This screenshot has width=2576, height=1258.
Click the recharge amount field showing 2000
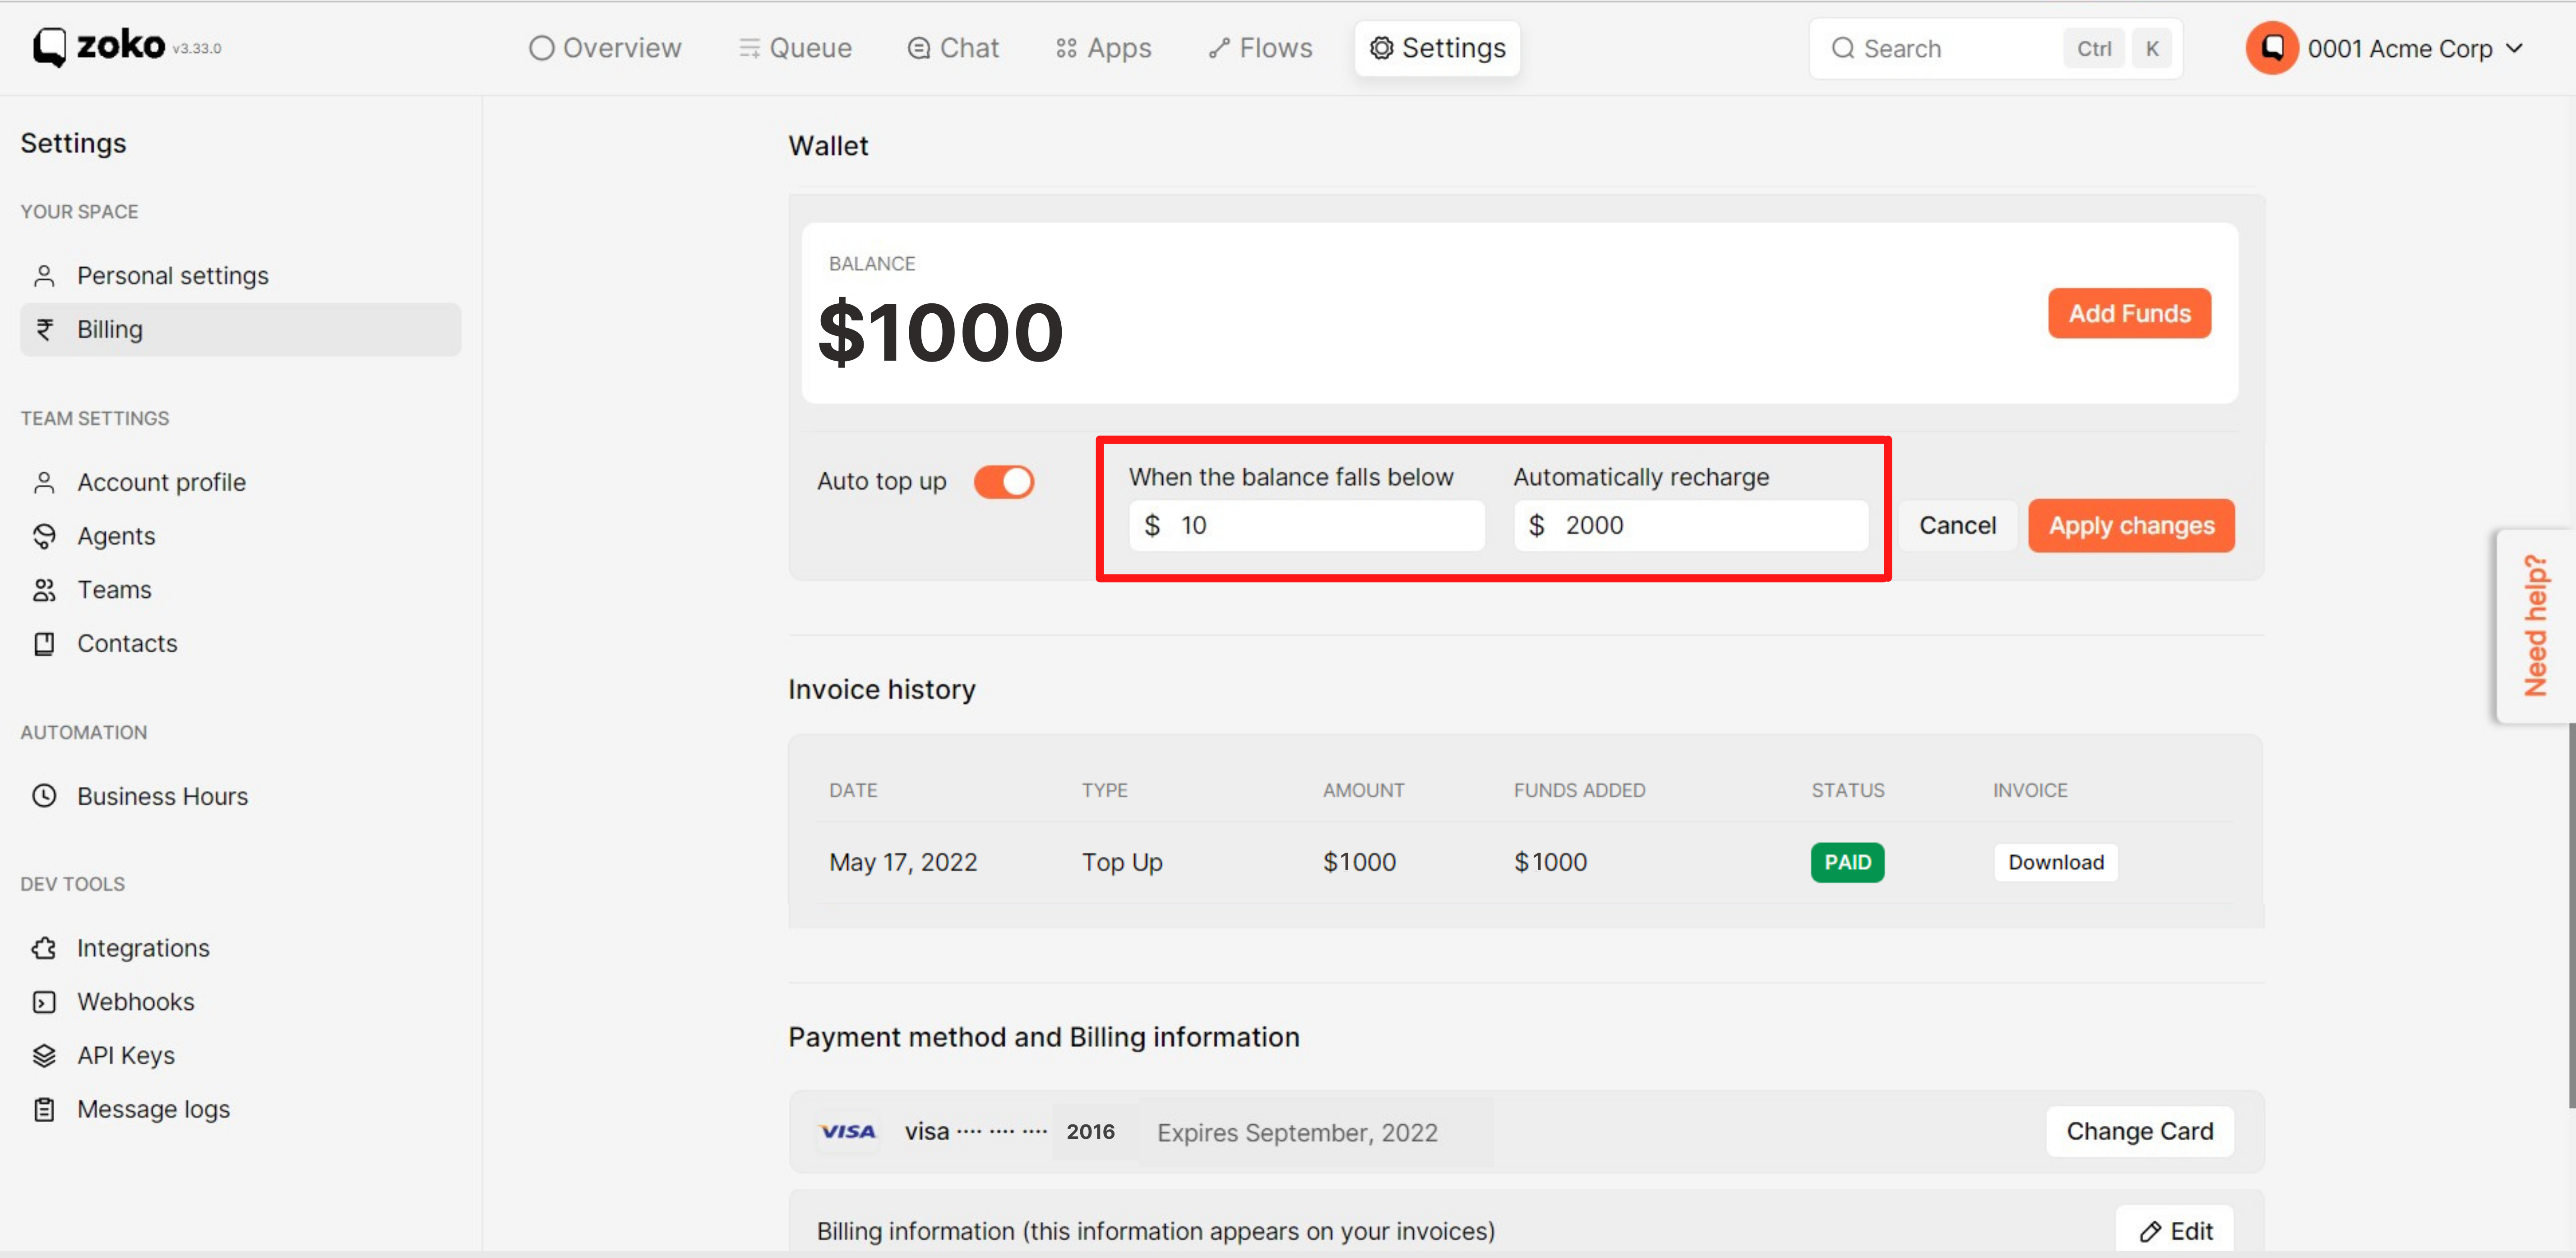click(1691, 526)
